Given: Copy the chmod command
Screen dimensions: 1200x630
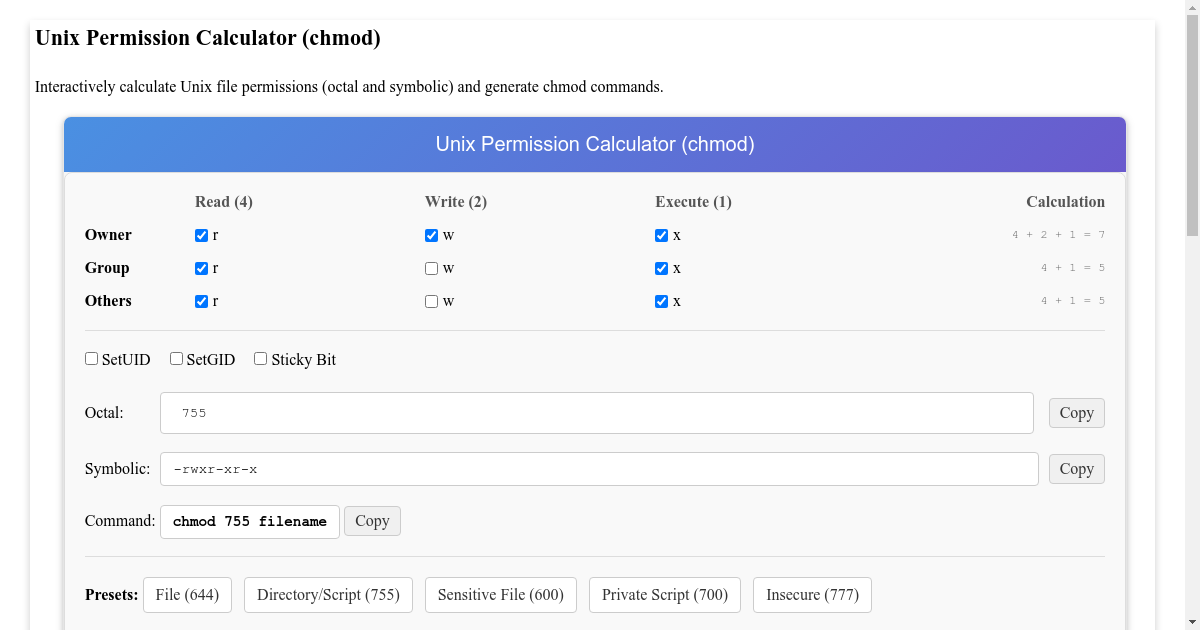Looking at the screenshot, I should click(x=372, y=520).
